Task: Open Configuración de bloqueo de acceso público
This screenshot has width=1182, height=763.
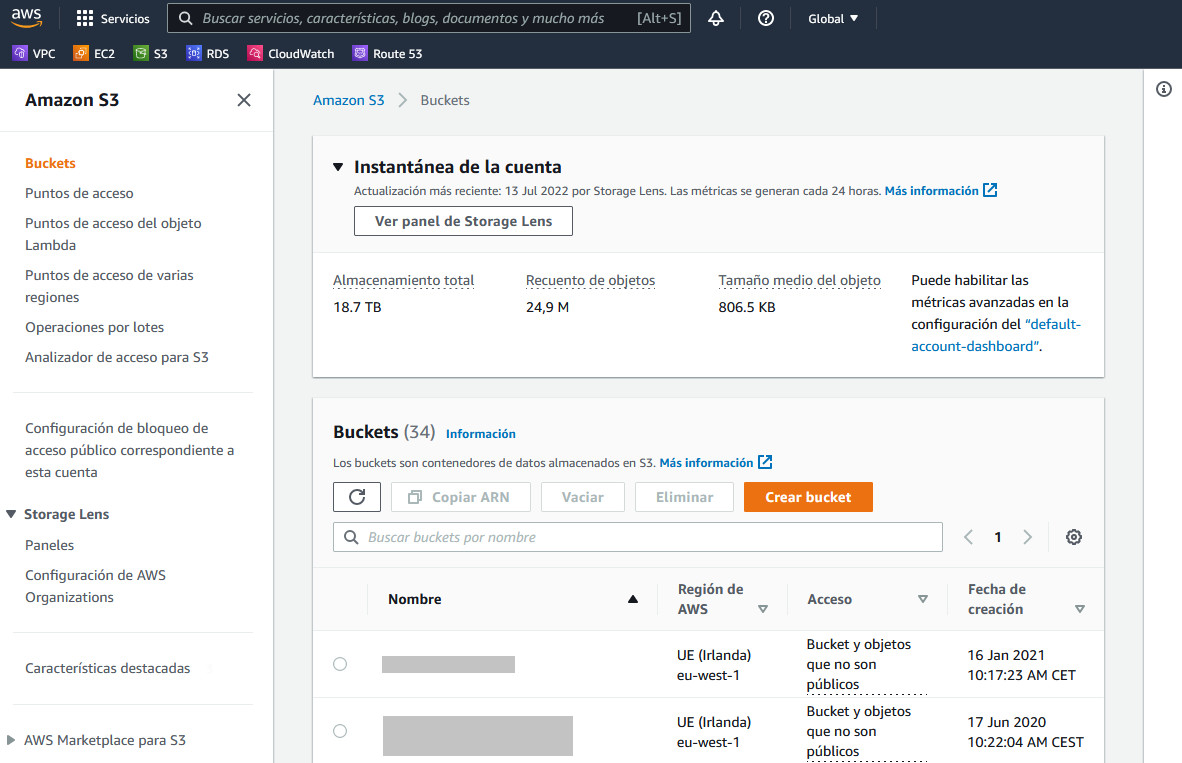Action: coord(130,450)
